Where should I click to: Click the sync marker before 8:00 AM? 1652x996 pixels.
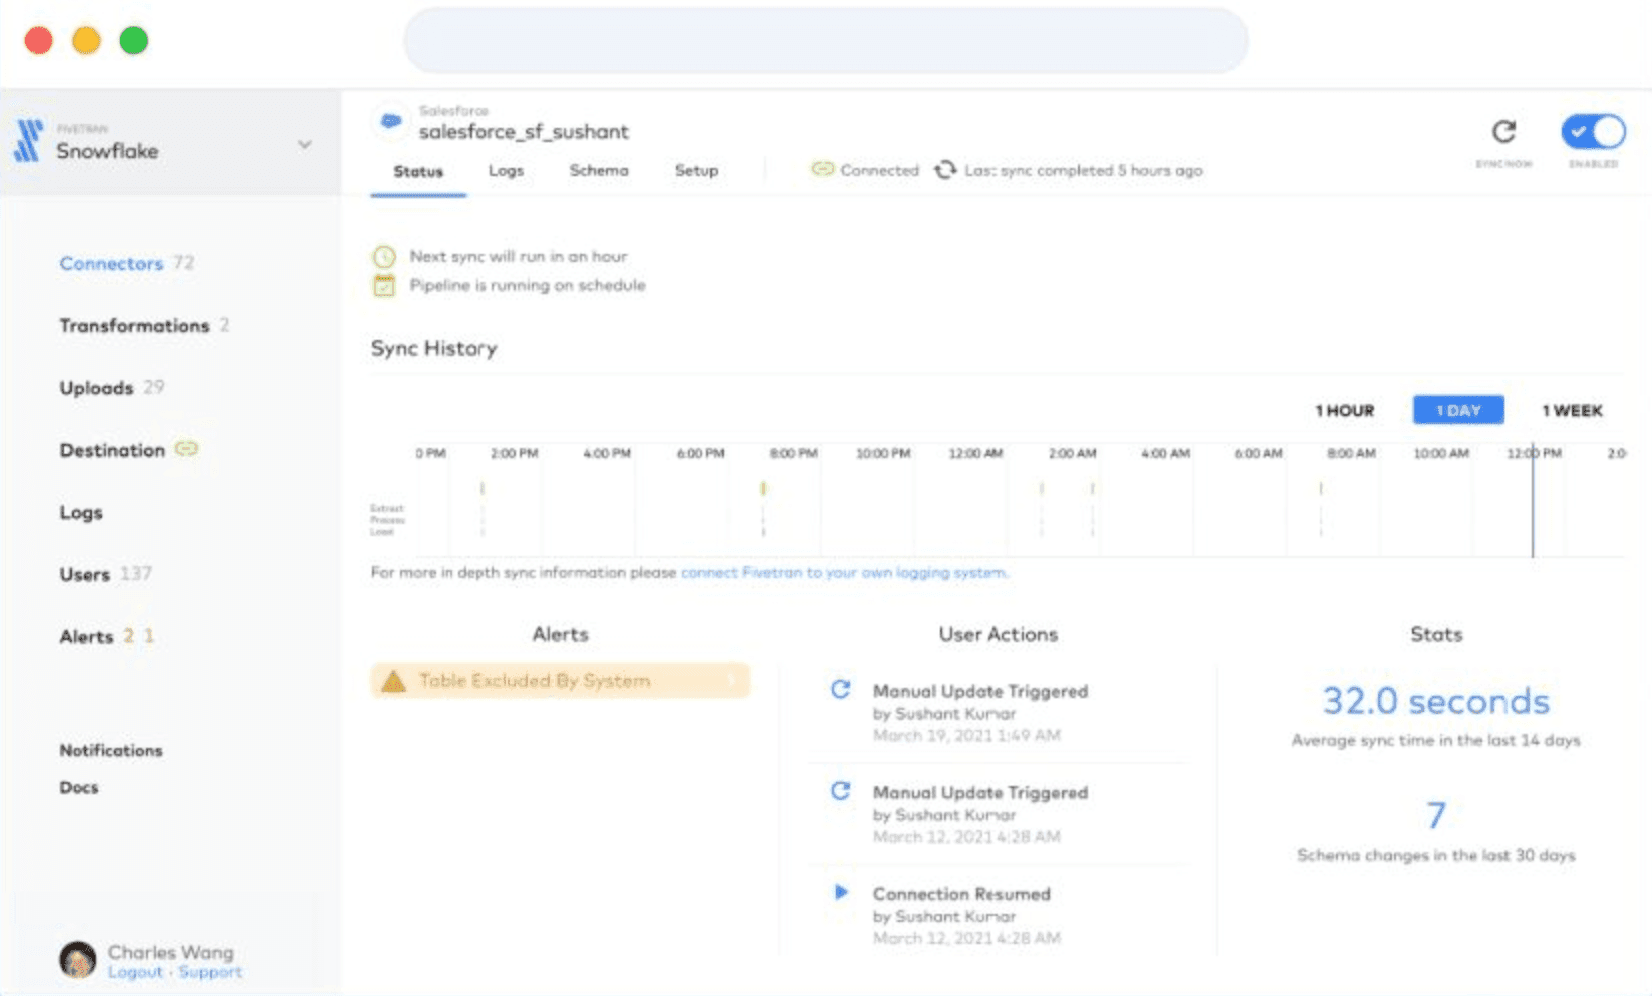tap(1321, 489)
